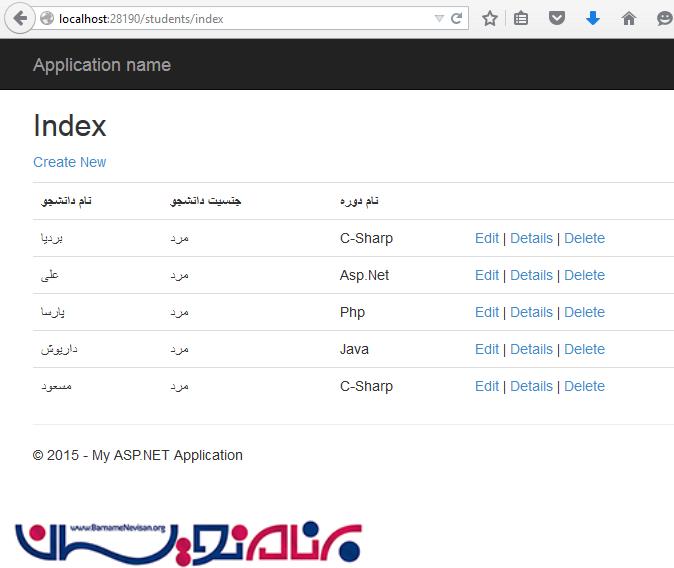
Task: Select the جنسیت دانشجو column header
Action: click(205, 201)
